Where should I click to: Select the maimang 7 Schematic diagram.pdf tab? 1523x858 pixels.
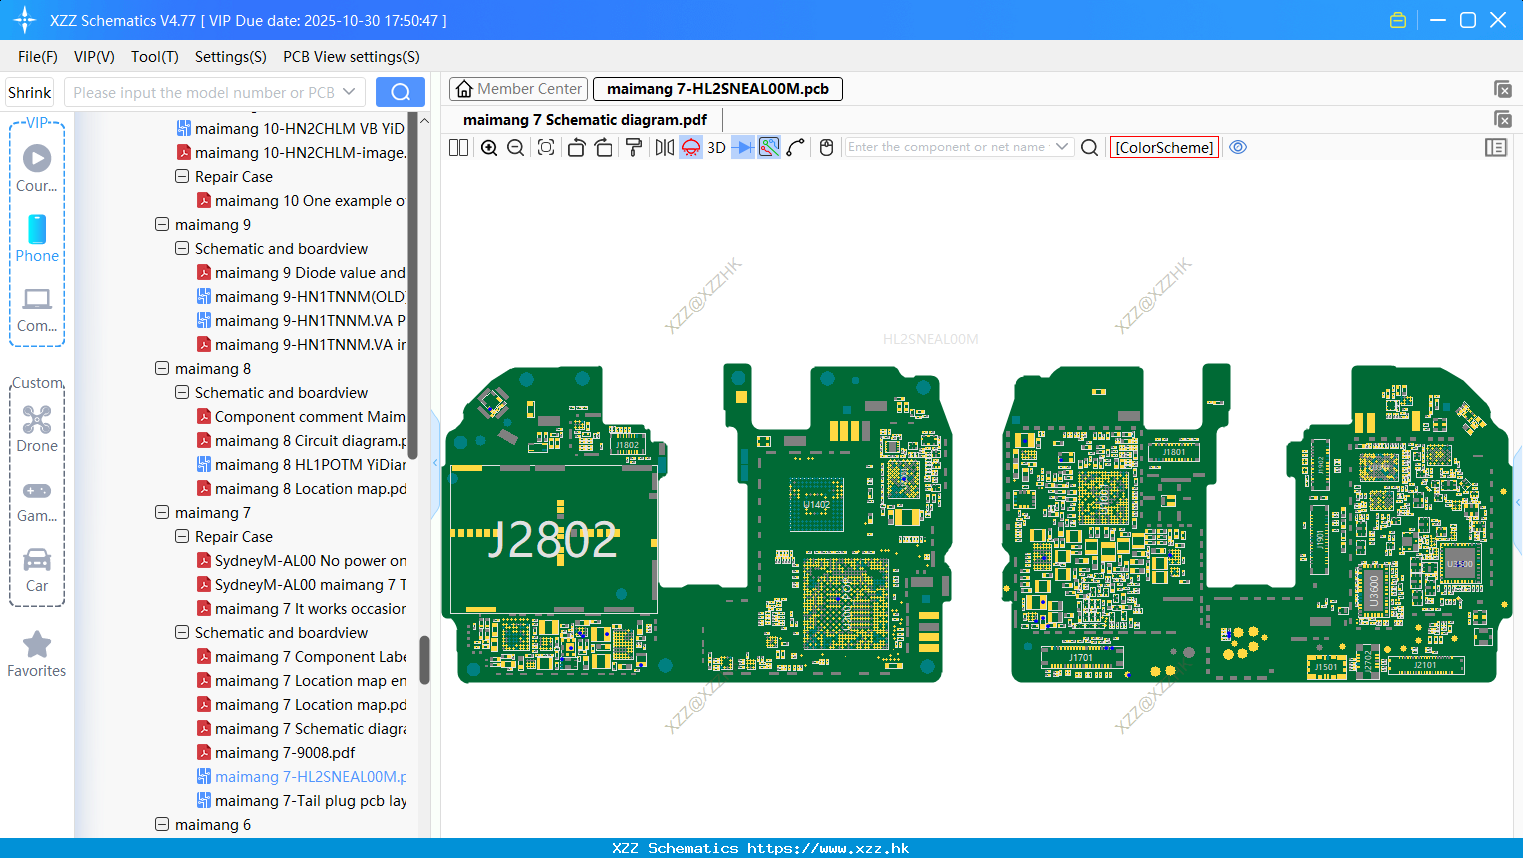pyautogui.click(x=585, y=120)
